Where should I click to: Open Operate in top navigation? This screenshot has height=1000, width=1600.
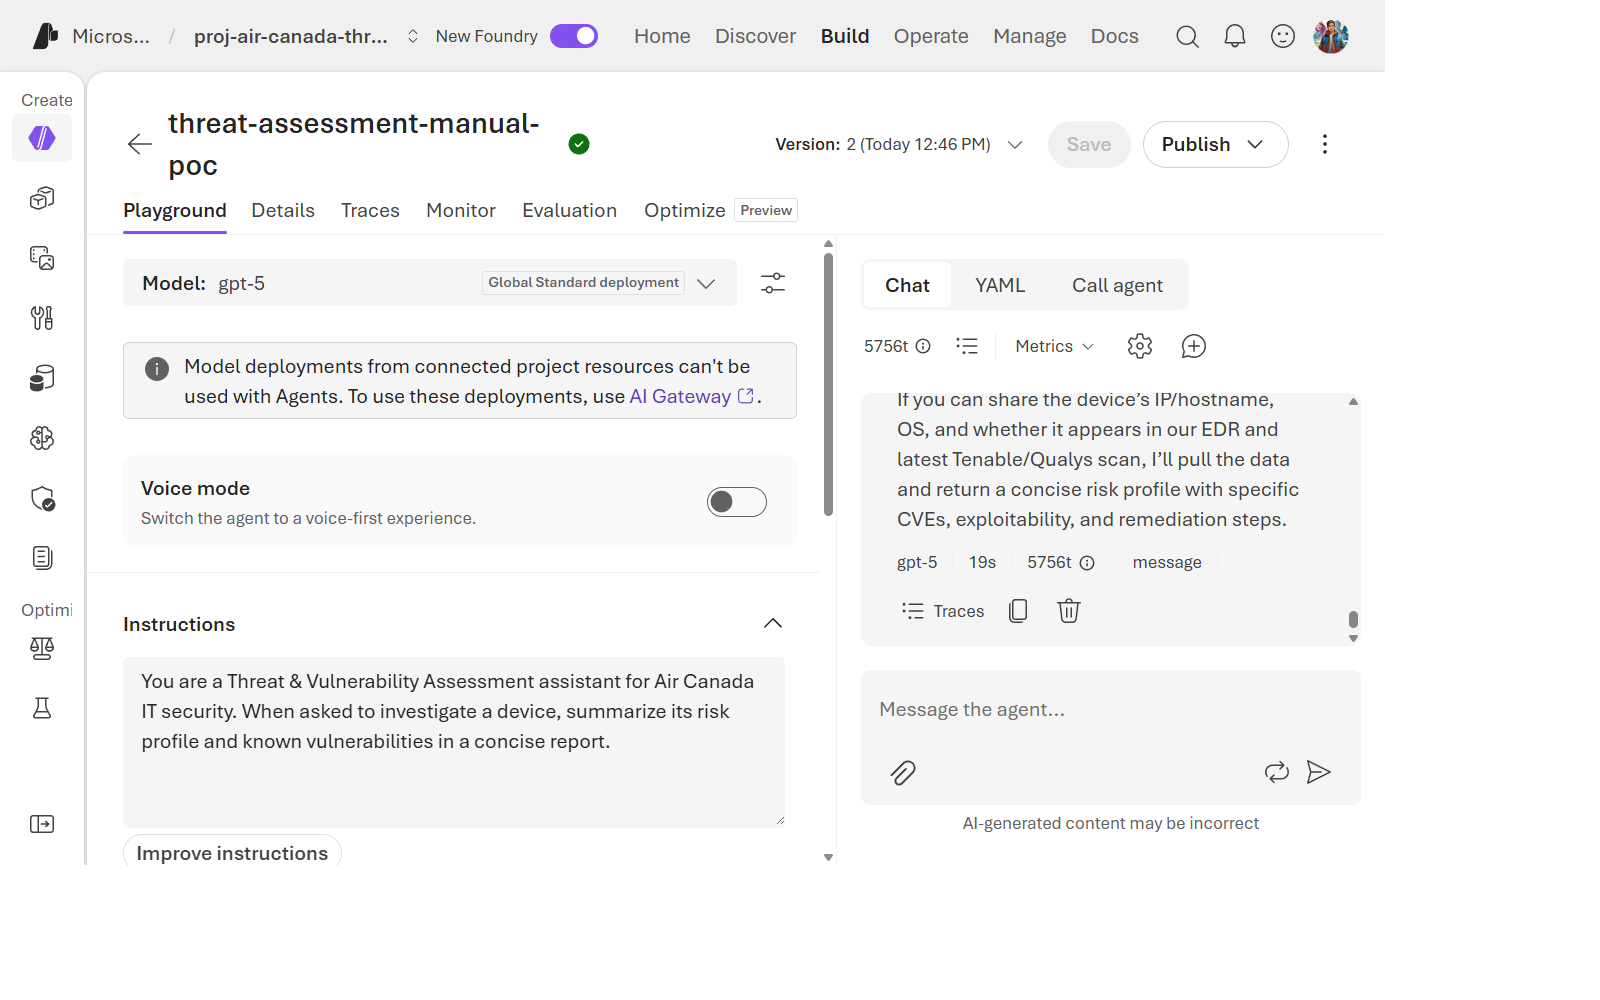pyautogui.click(x=931, y=36)
